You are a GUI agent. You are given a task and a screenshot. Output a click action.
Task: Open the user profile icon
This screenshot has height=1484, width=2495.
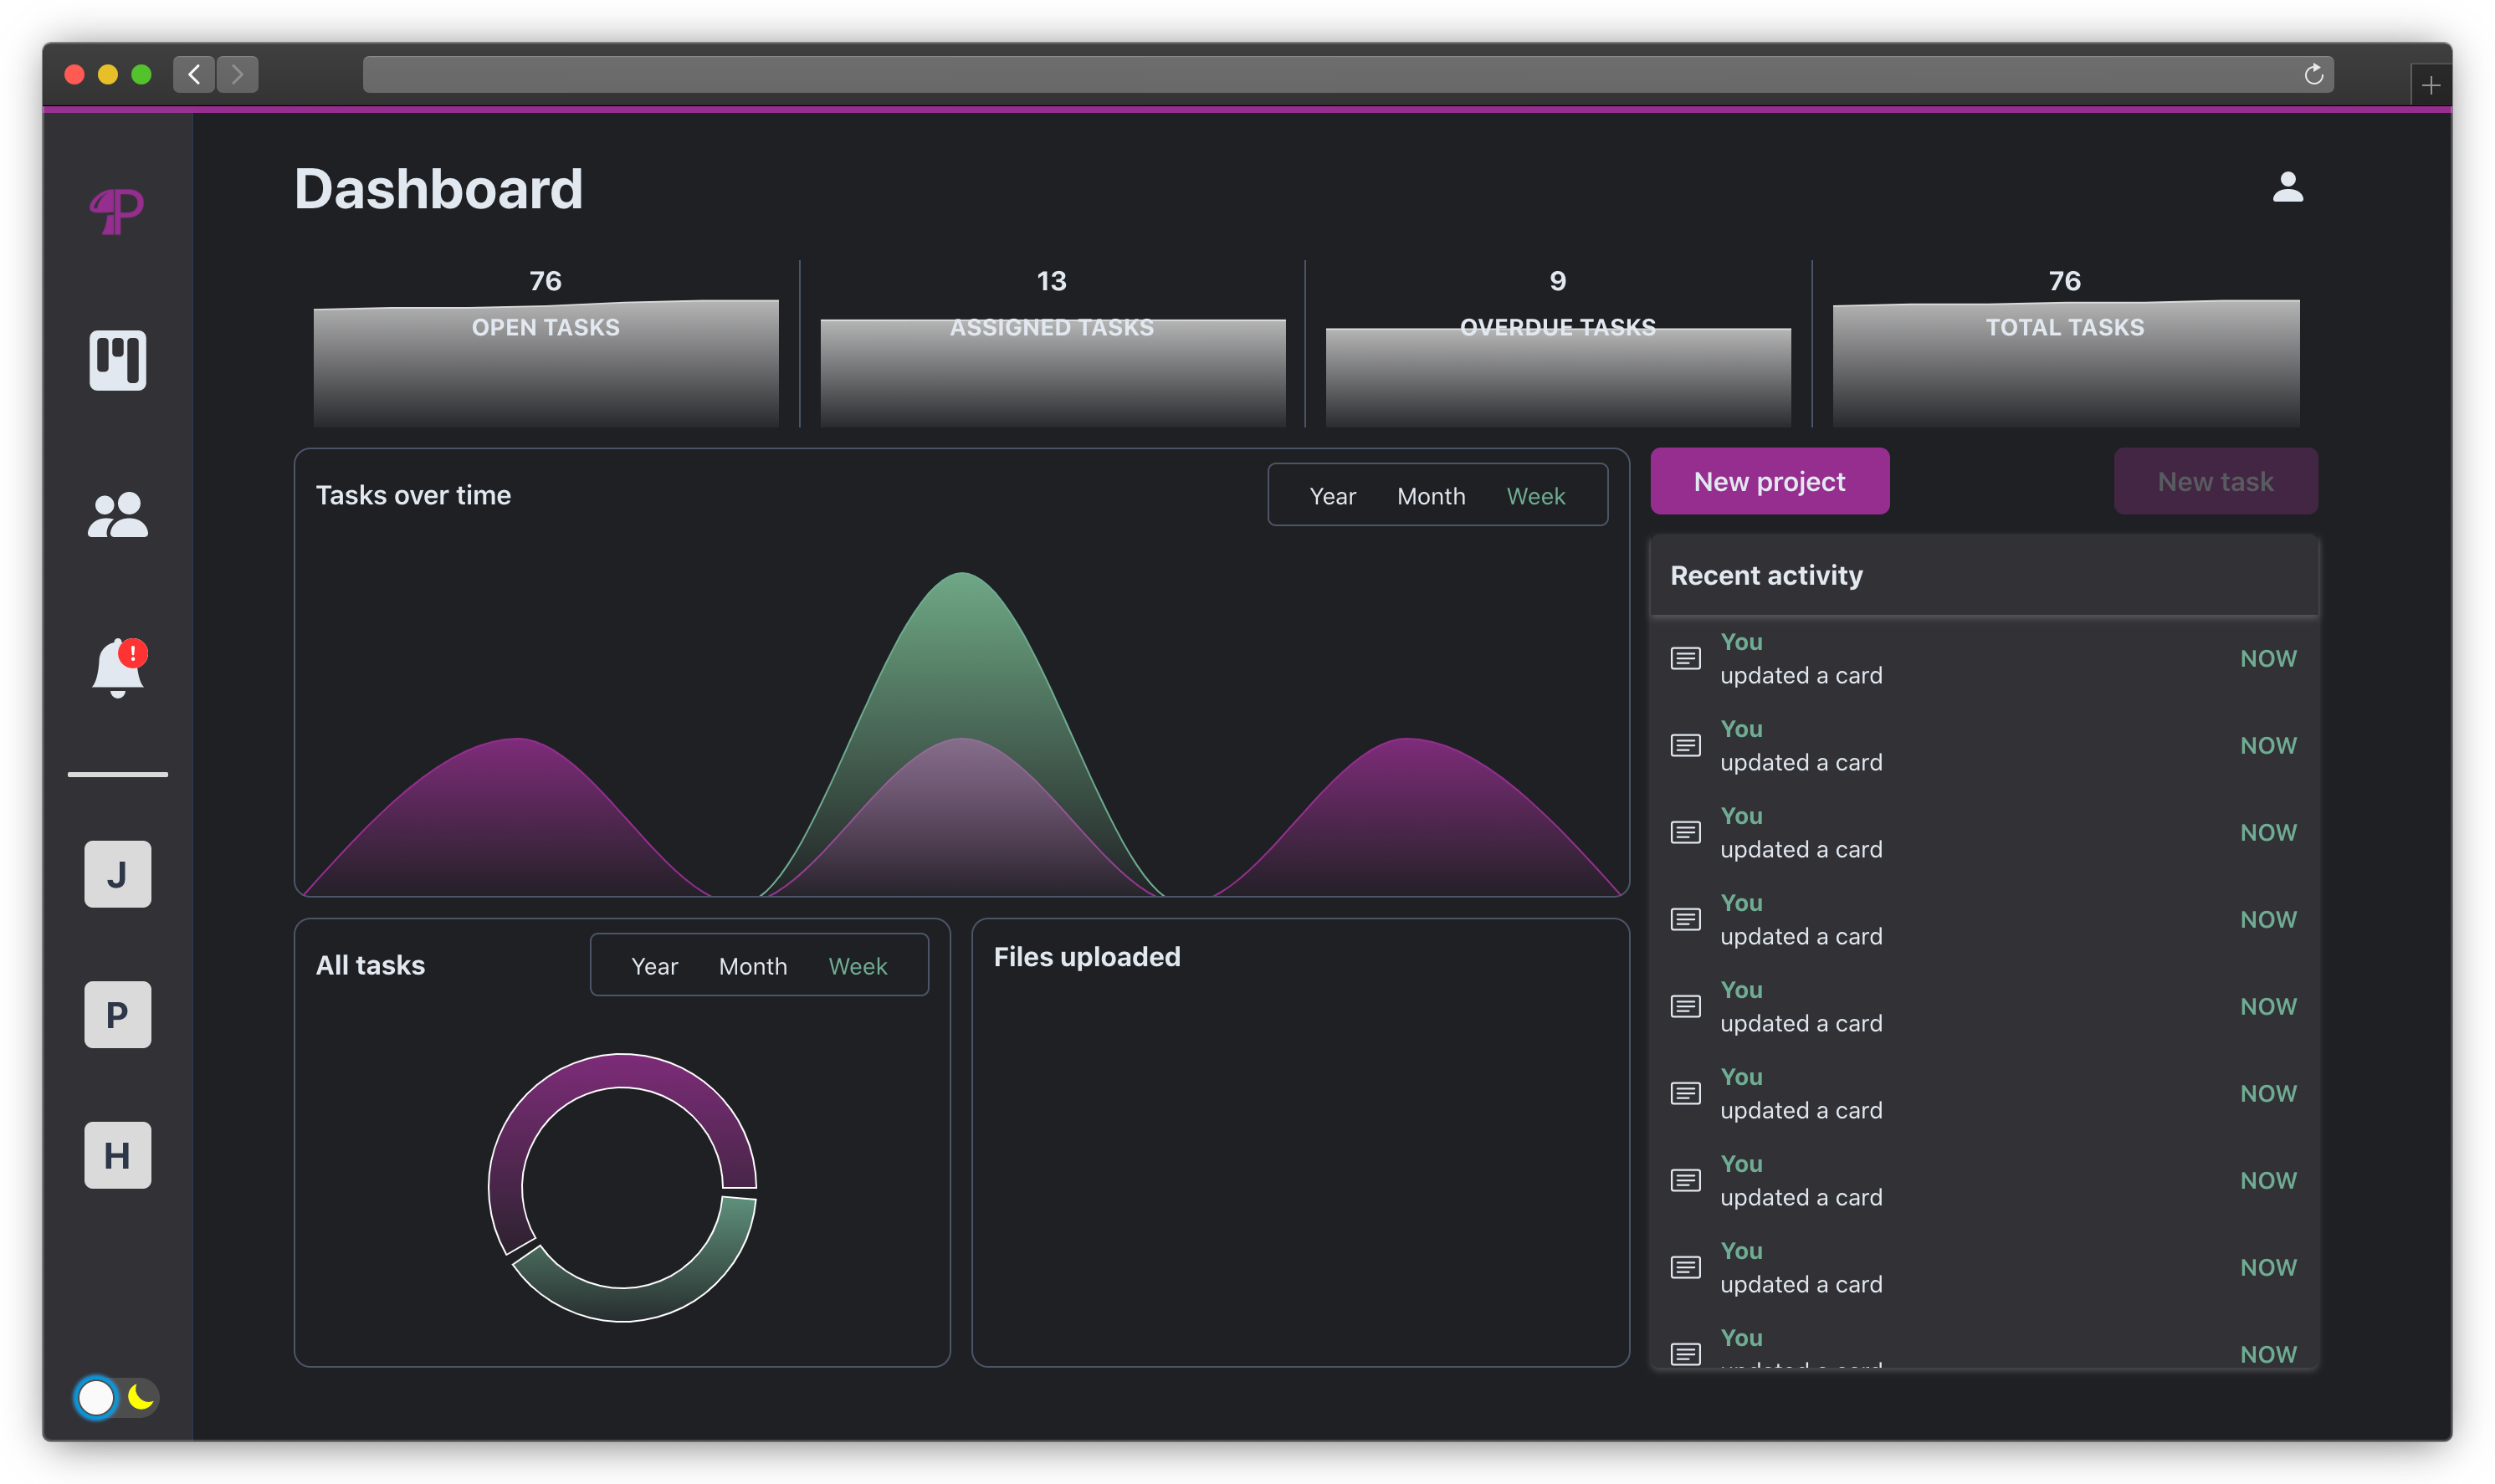2287,187
